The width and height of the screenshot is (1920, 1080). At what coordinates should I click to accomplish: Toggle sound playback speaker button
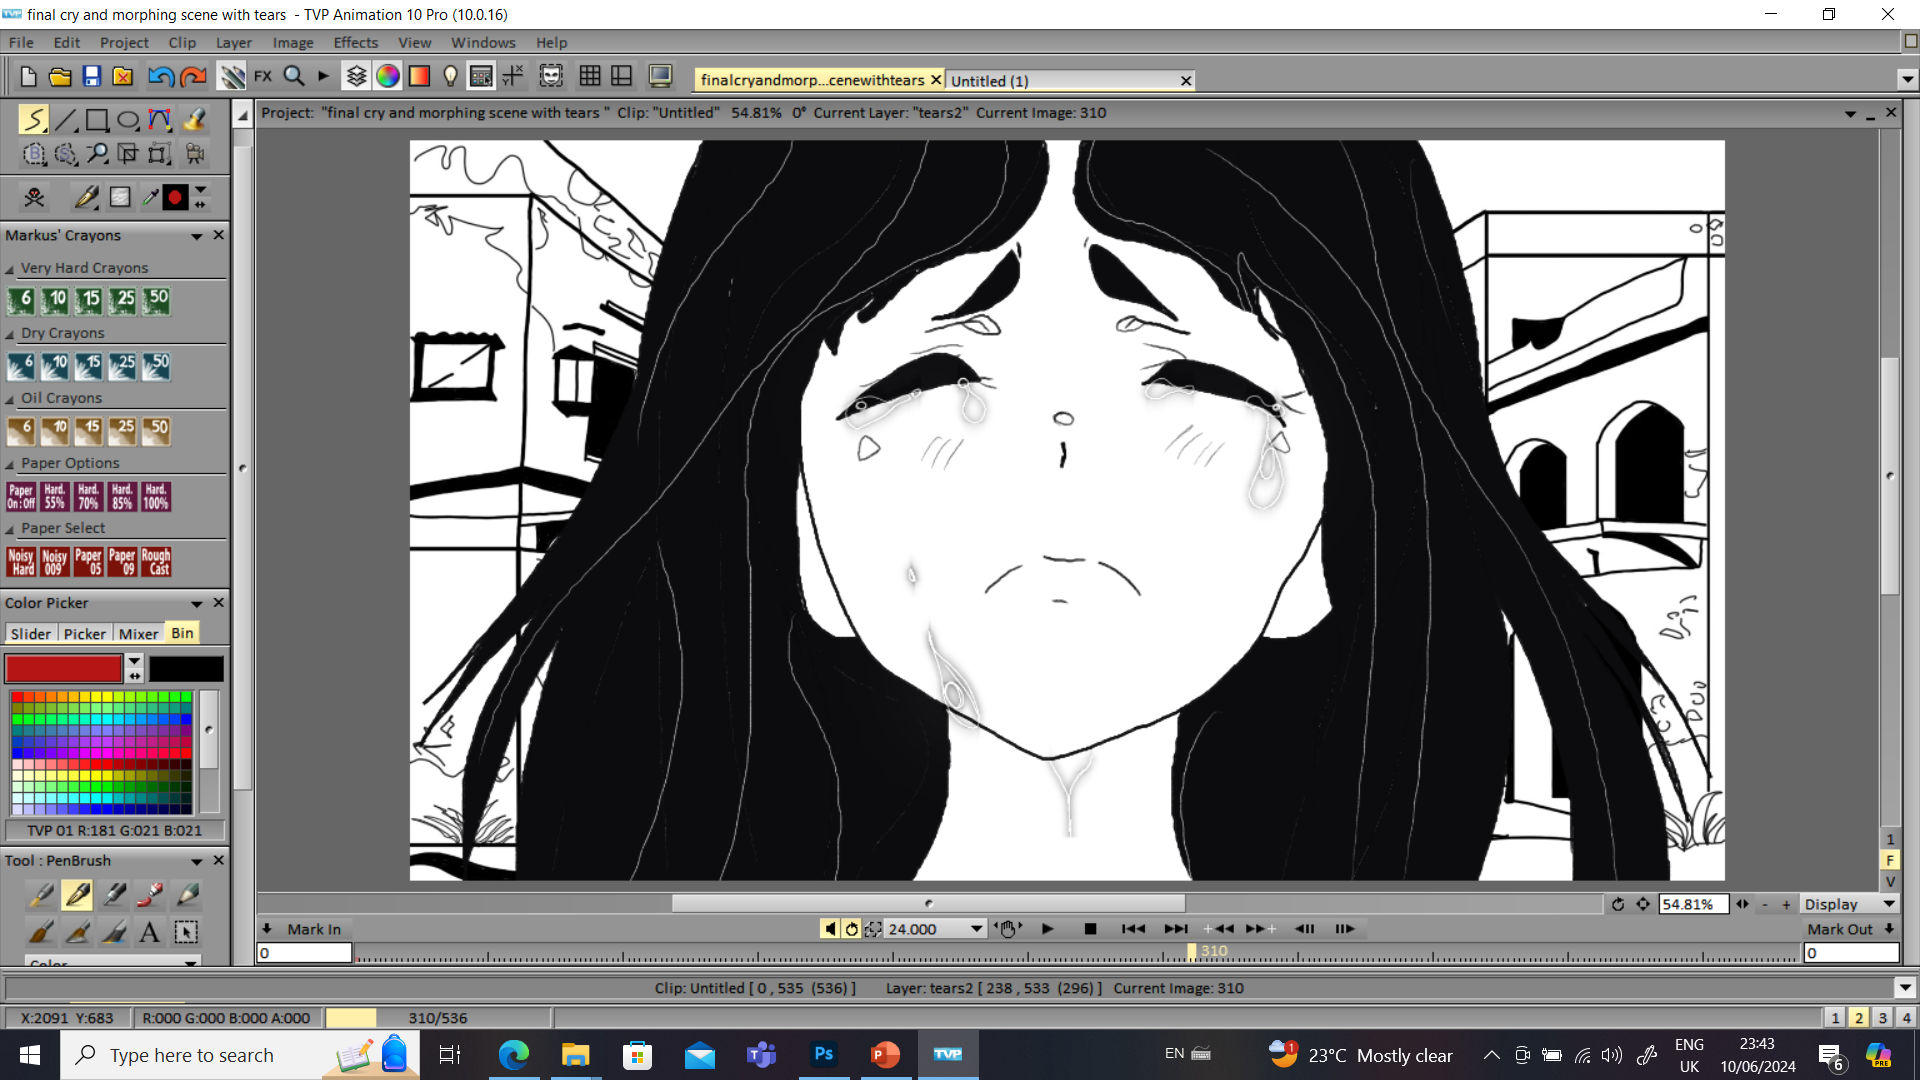pyautogui.click(x=830, y=929)
